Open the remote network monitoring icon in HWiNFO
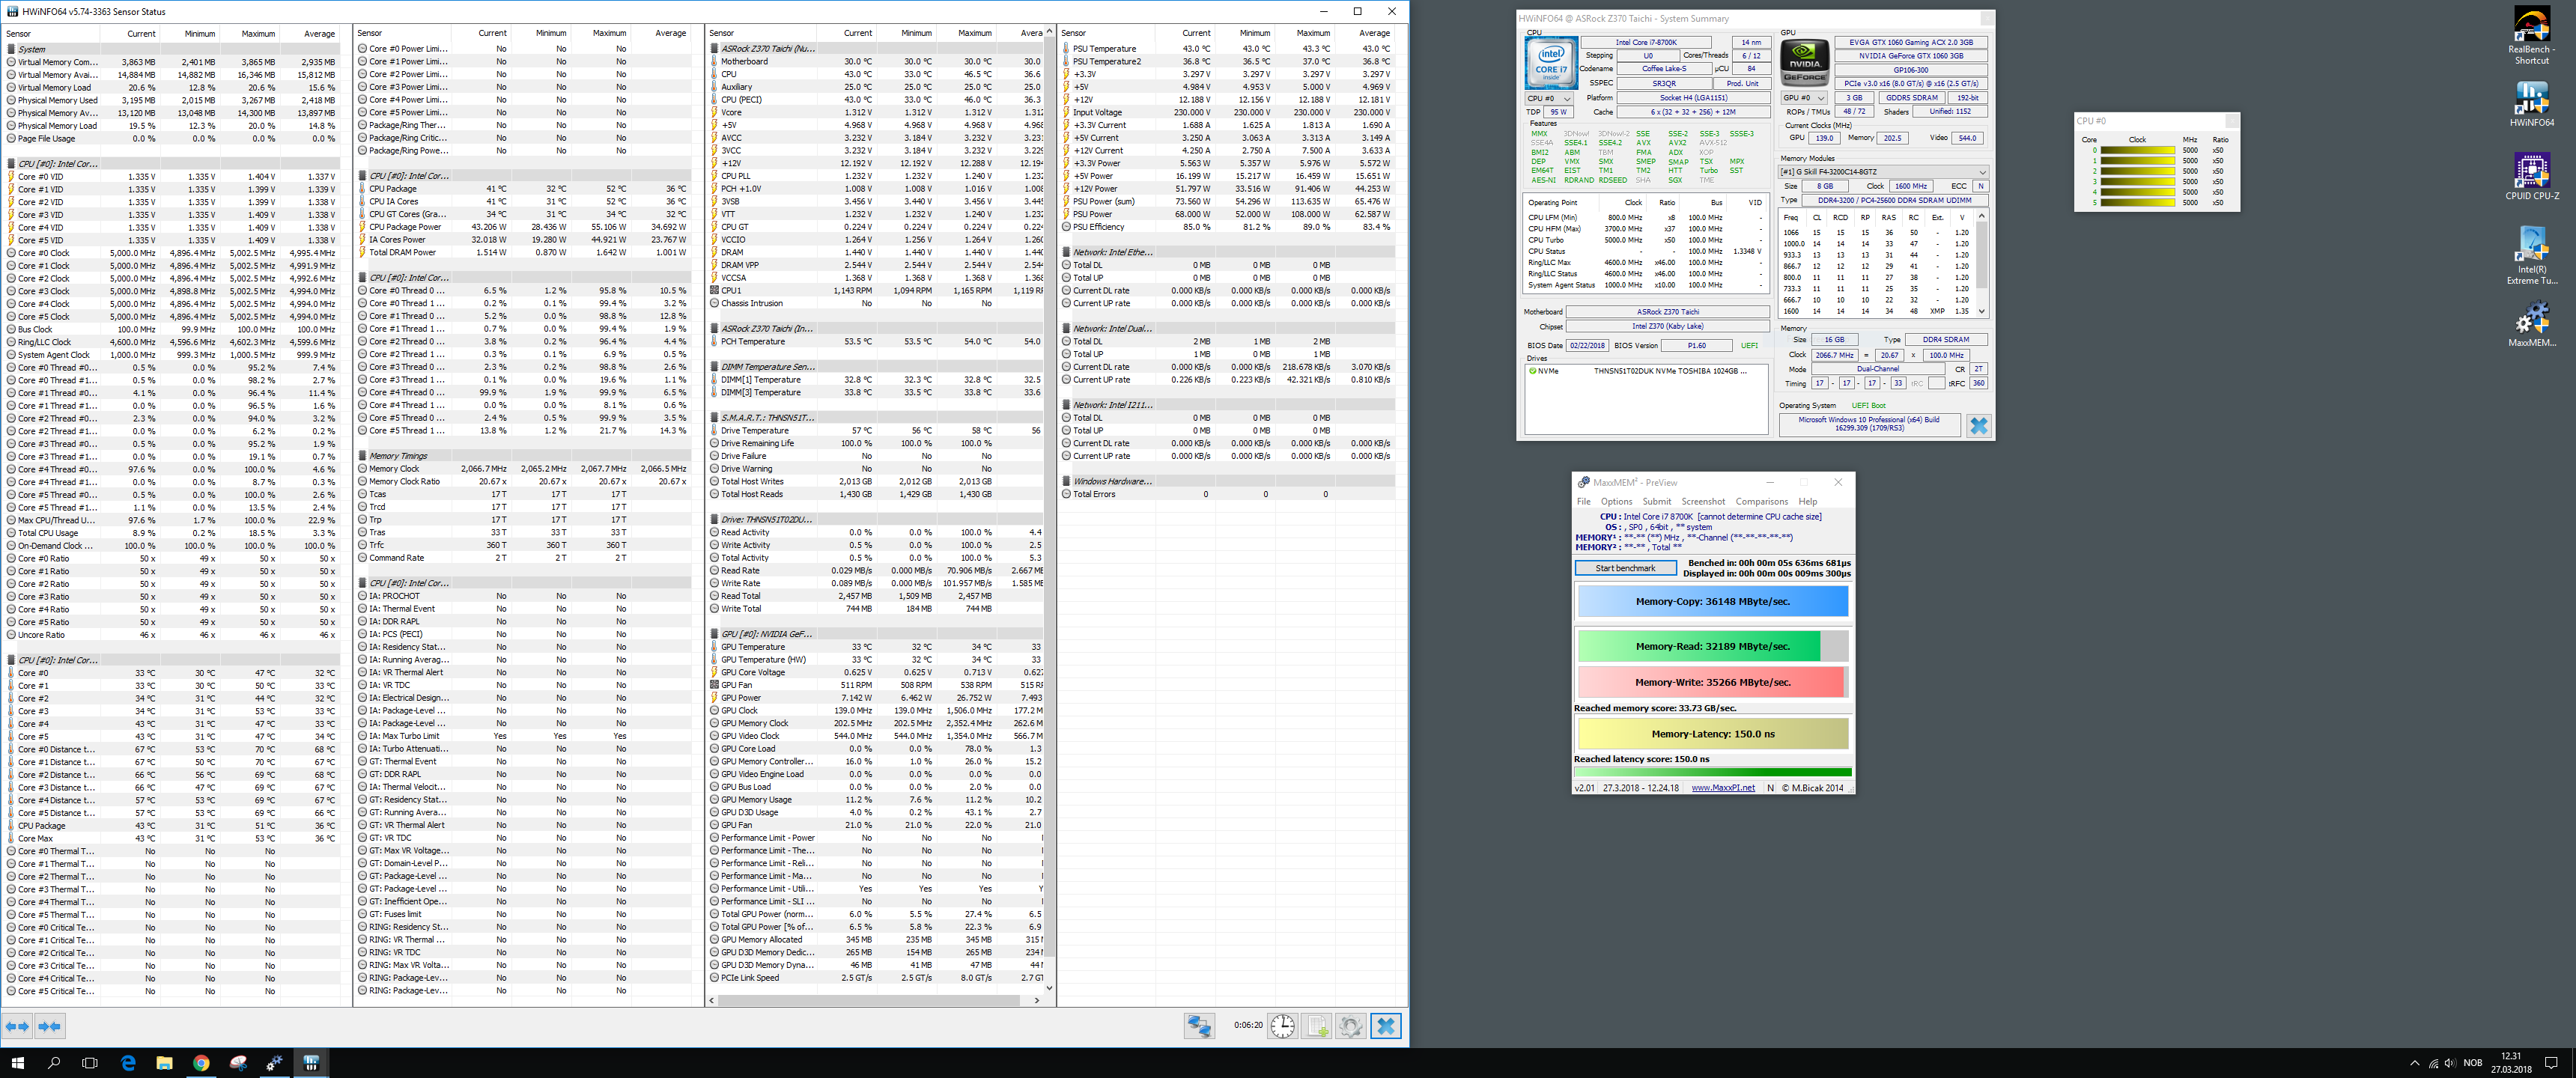This screenshot has width=2576, height=1078. 1199,1026
